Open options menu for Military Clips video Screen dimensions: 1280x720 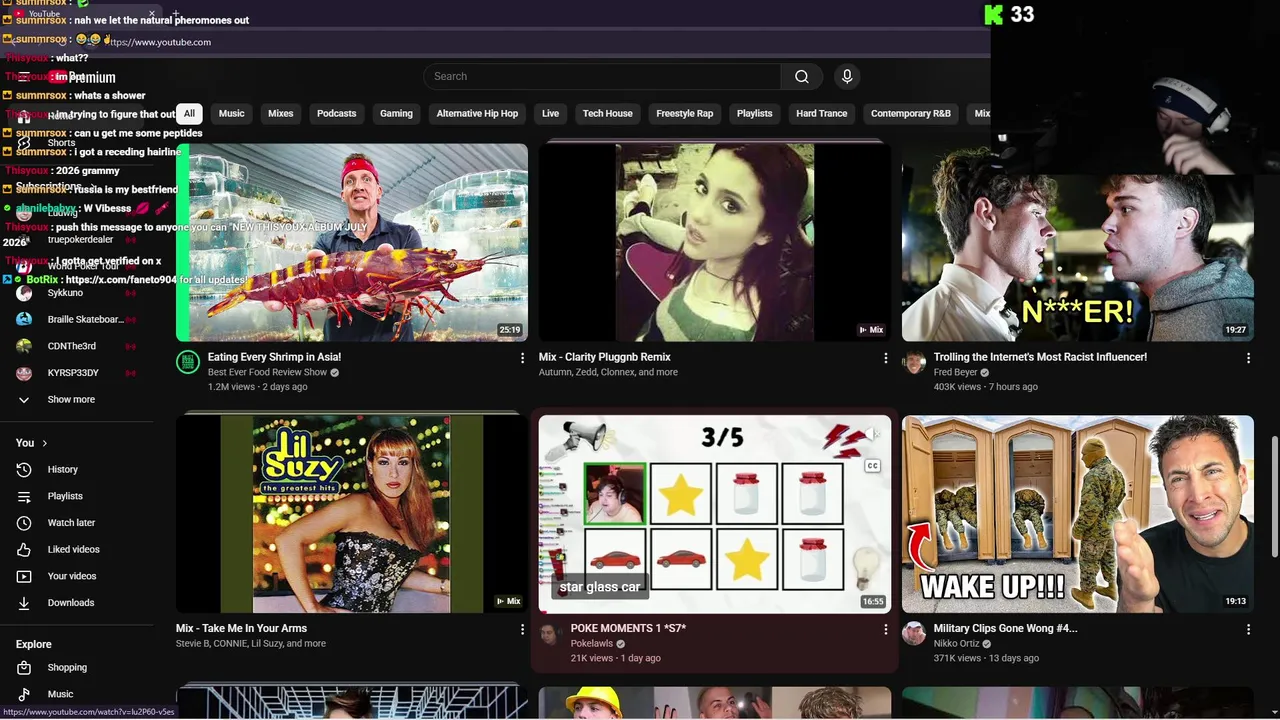1248,629
